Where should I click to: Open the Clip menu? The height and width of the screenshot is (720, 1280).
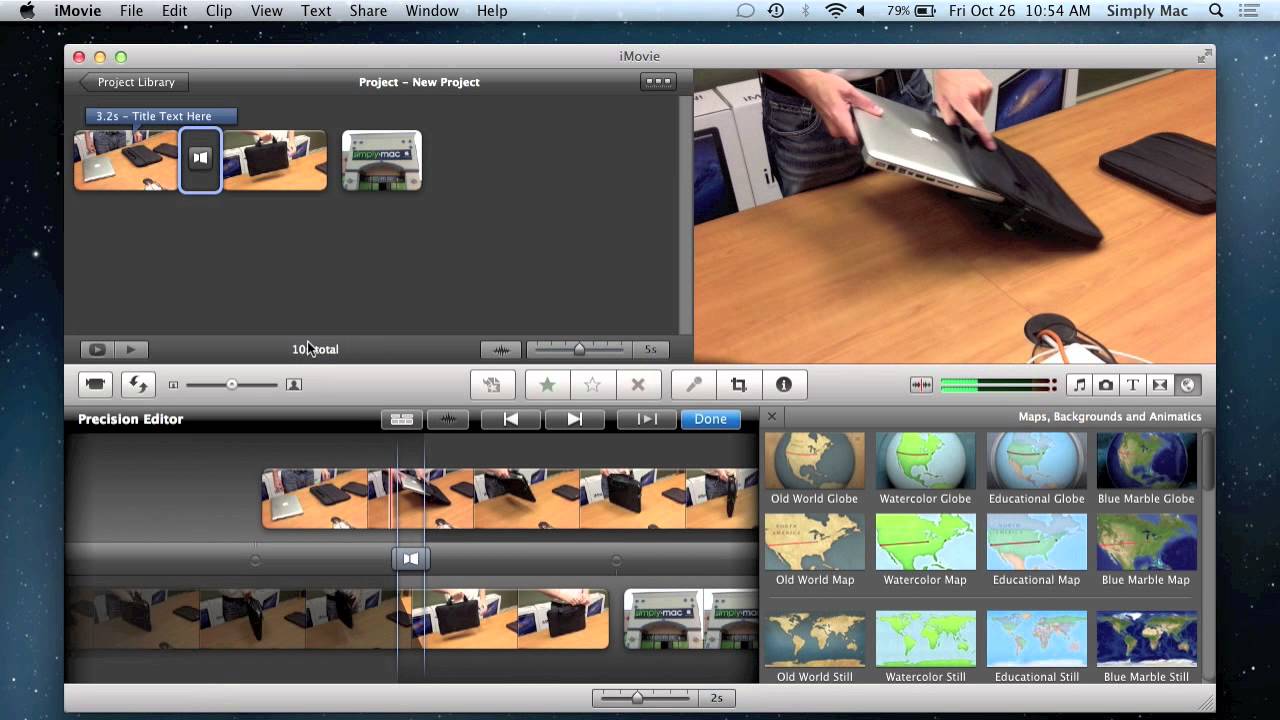pos(219,11)
